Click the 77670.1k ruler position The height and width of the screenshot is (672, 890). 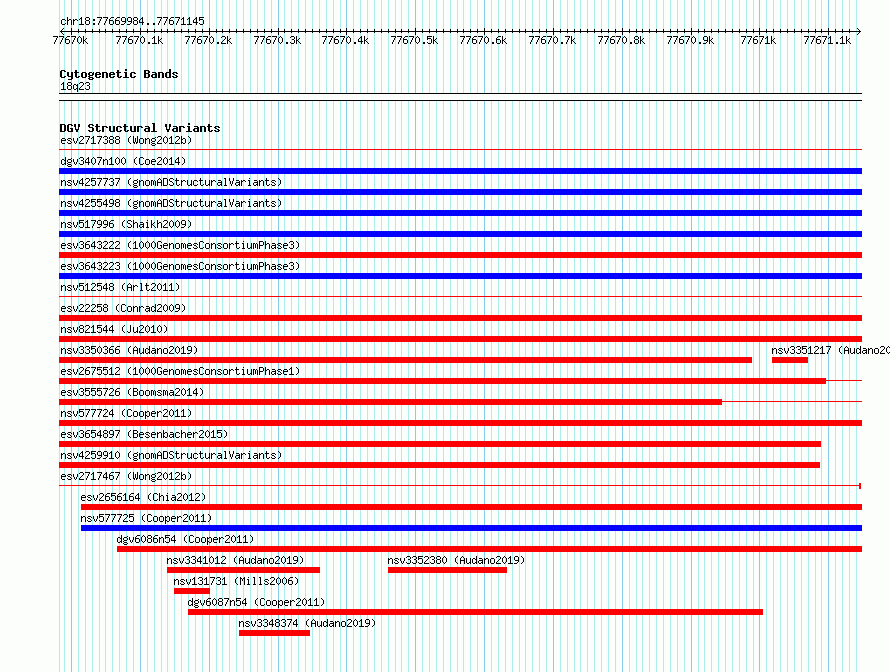139,40
